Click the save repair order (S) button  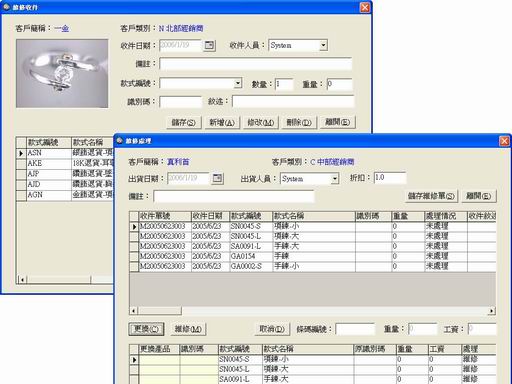coord(431,196)
